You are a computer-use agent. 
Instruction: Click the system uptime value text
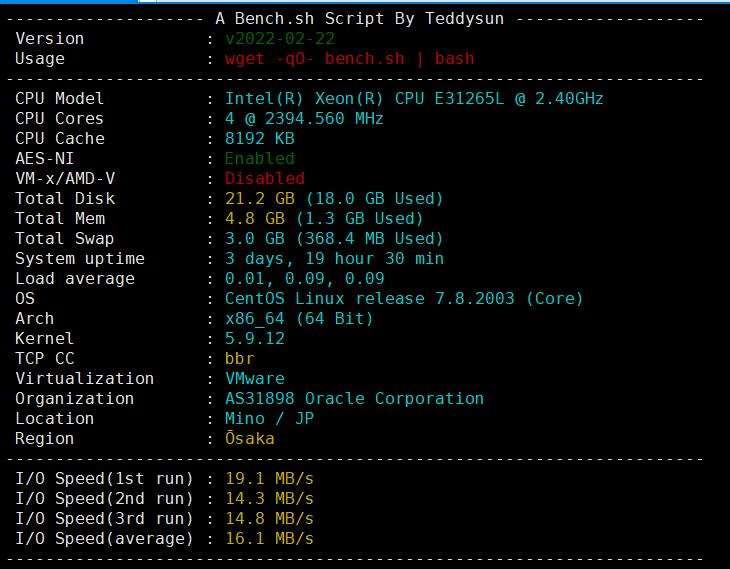point(334,258)
